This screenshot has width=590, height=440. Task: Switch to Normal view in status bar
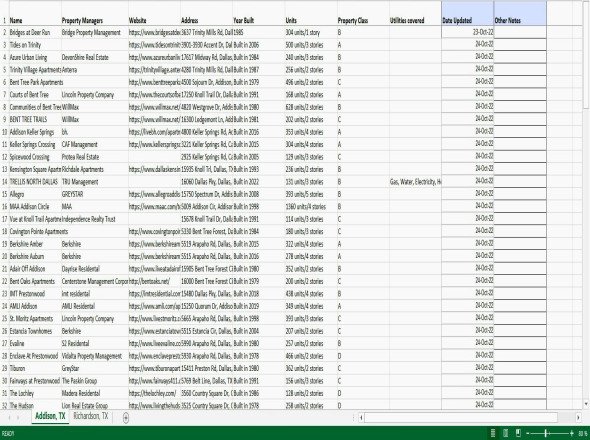(493, 433)
